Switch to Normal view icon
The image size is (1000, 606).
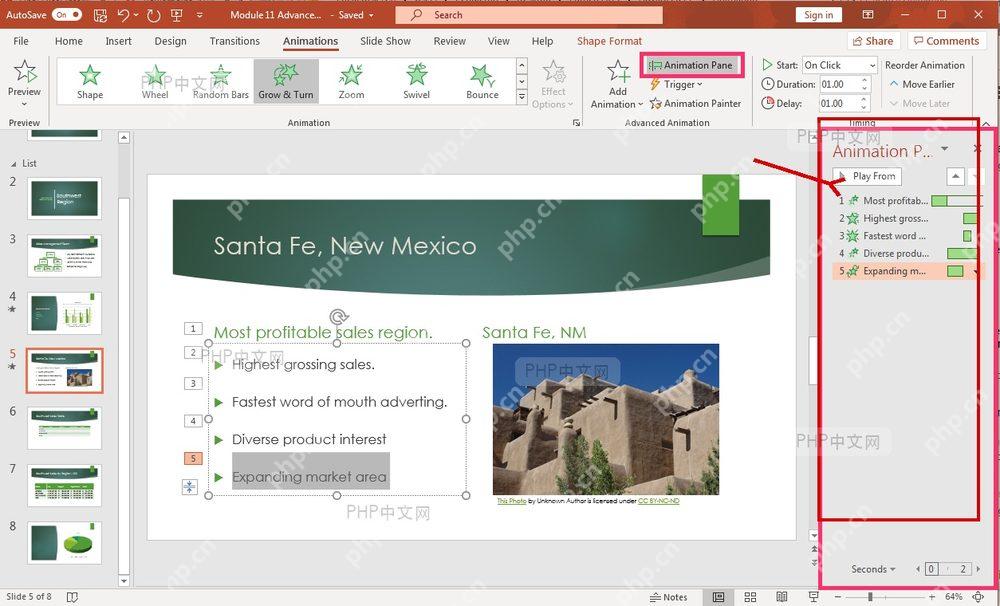click(x=719, y=597)
